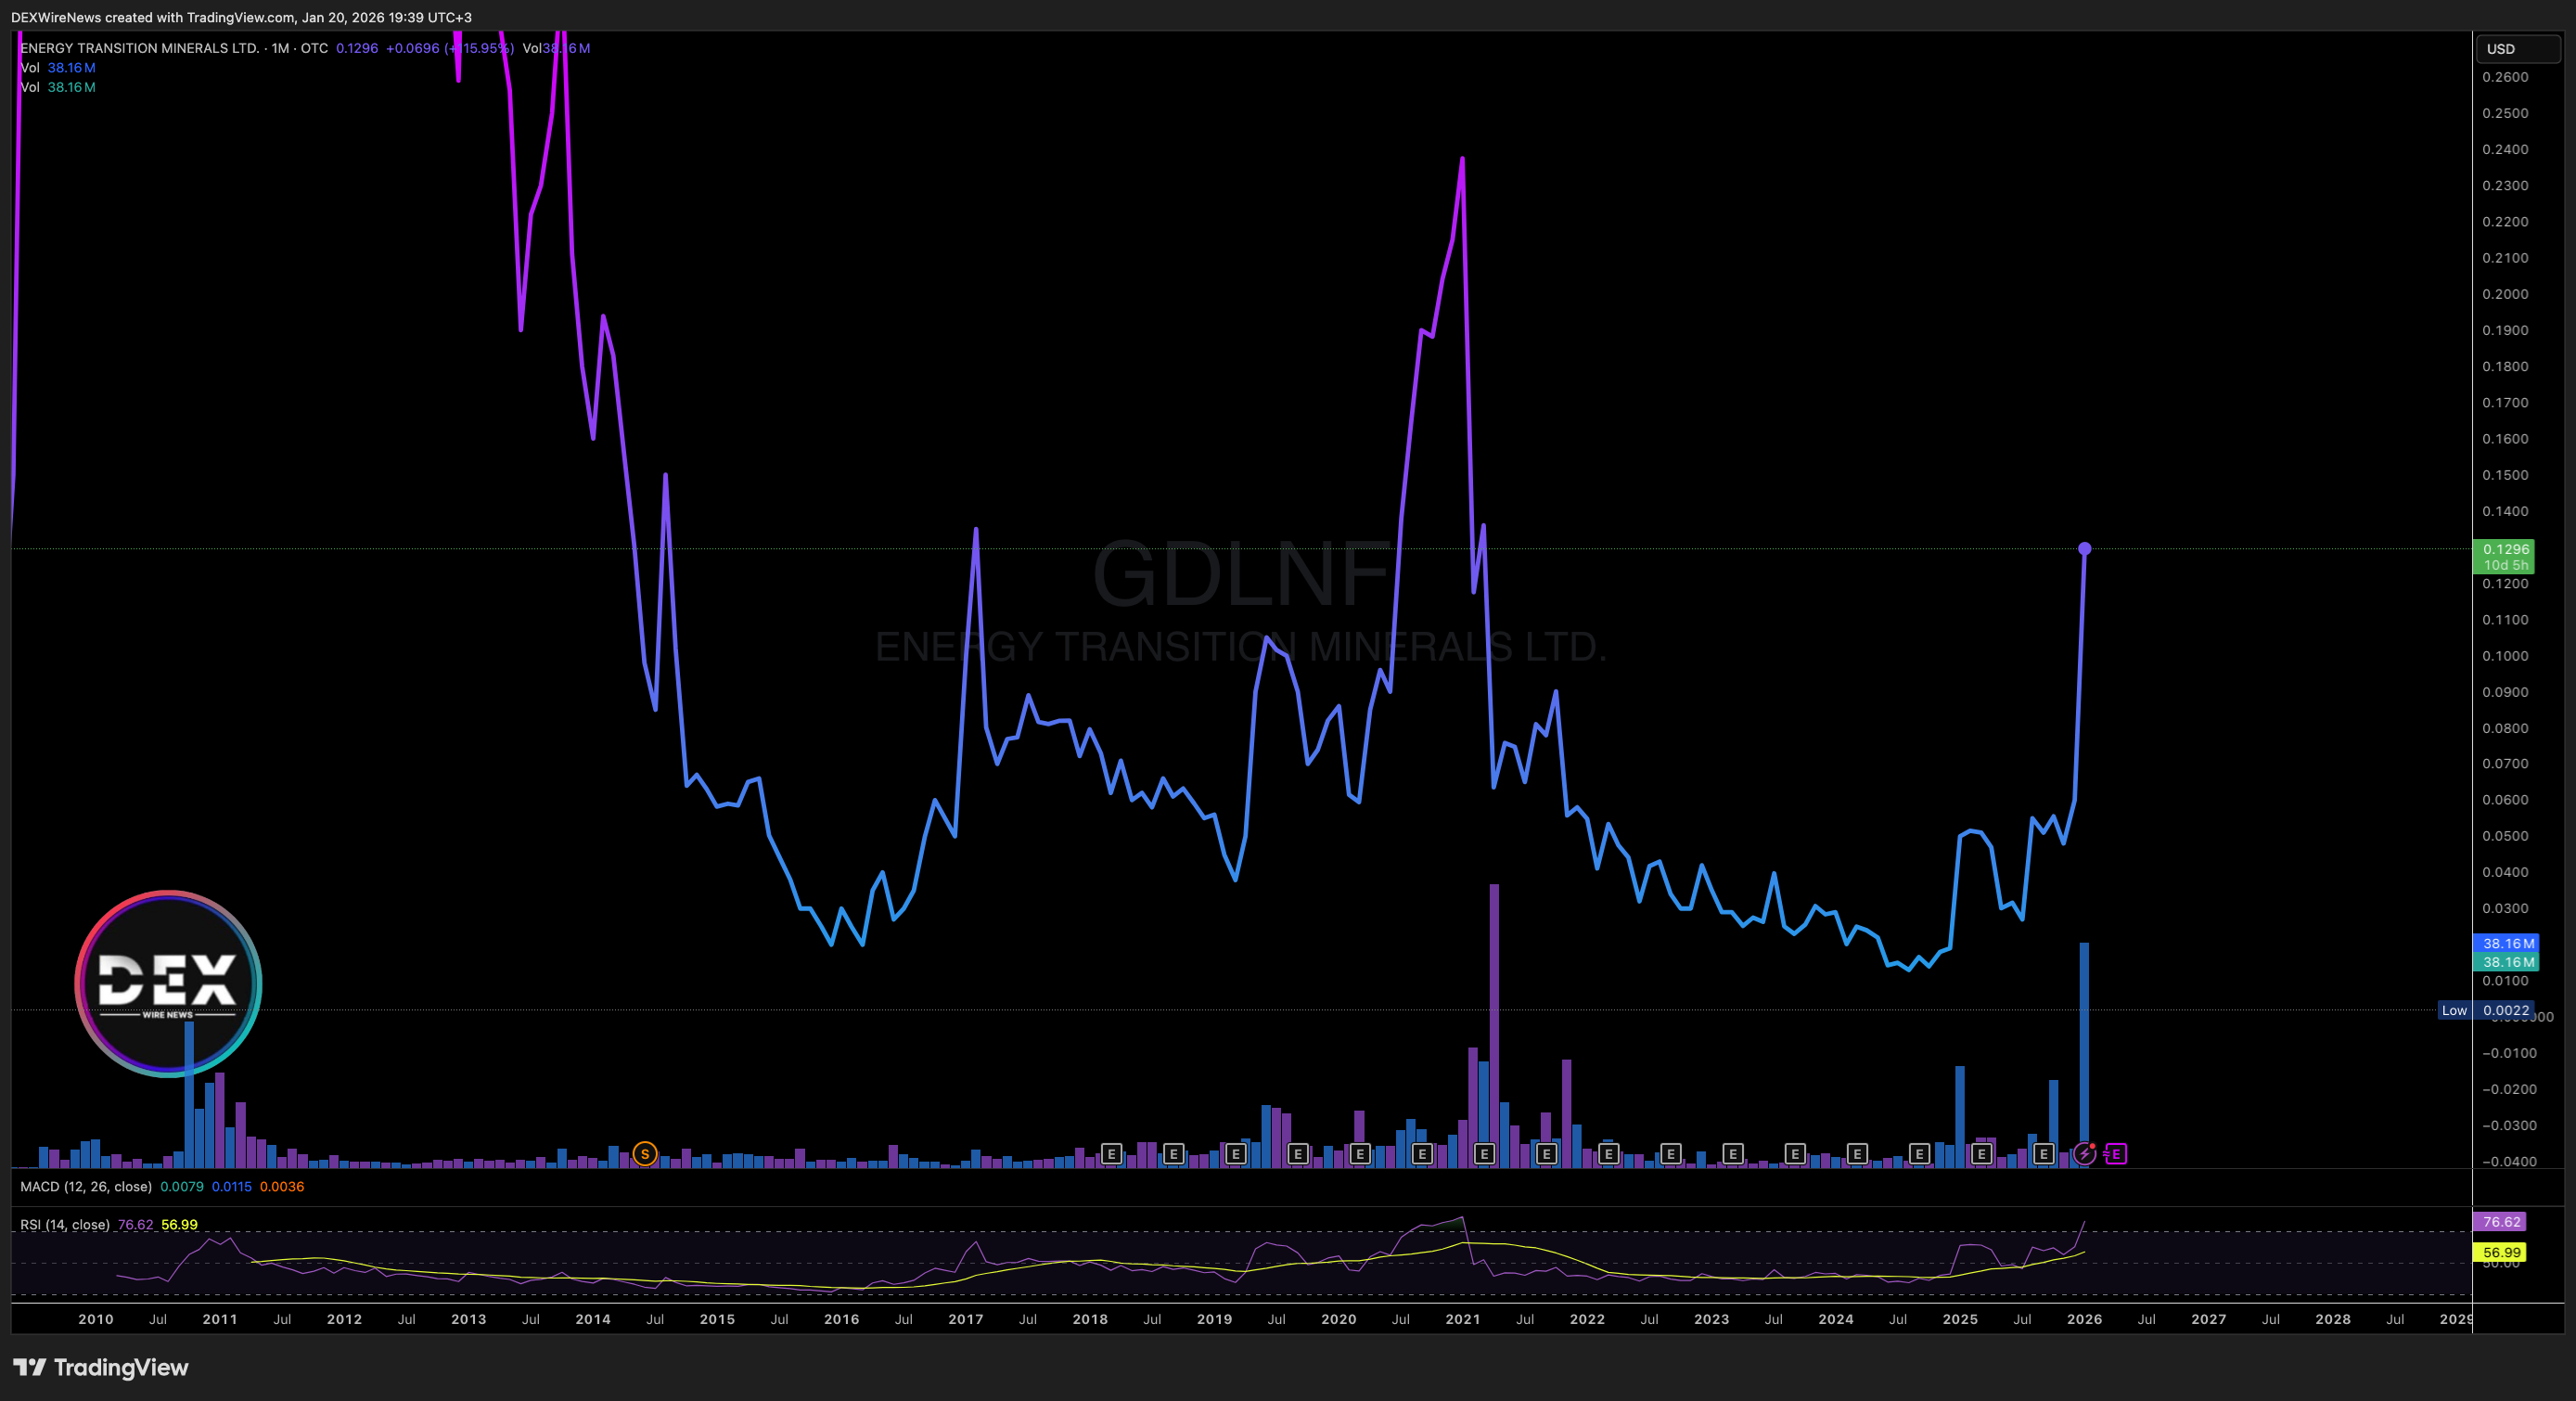This screenshot has width=2576, height=1401.
Task: Click the orange split marker near 2014
Action: [x=645, y=1154]
